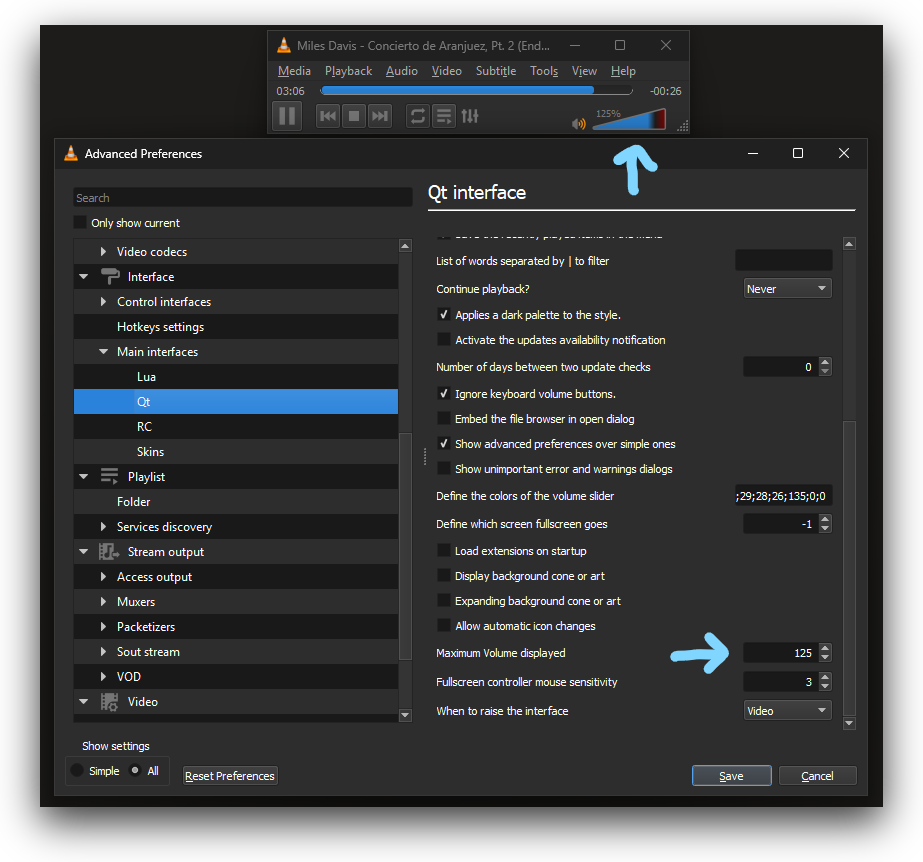The height and width of the screenshot is (862, 923).
Task: Pause playback in the VLC player window
Action: coord(287,115)
